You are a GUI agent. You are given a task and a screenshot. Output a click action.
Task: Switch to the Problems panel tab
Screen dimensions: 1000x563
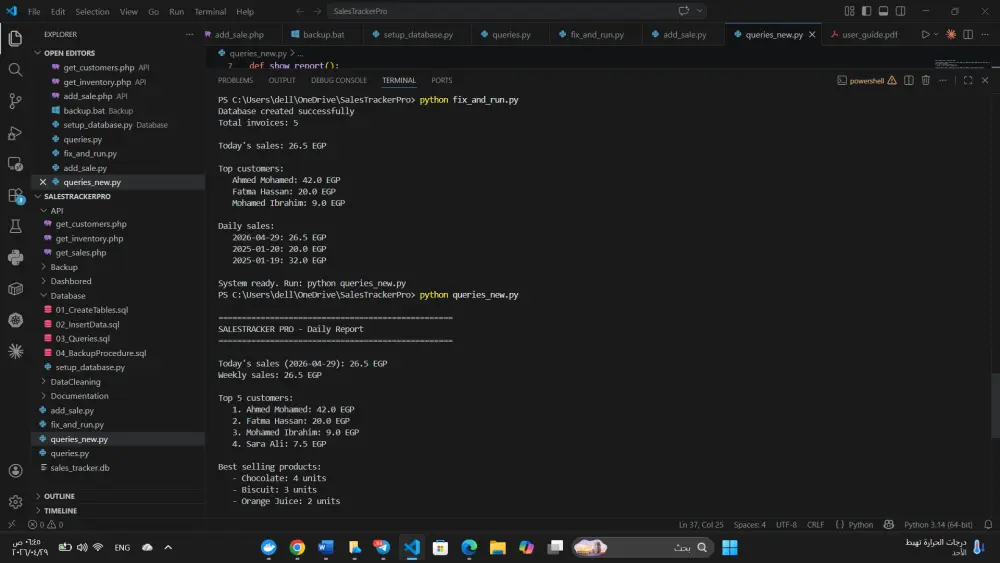pyautogui.click(x=235, y=80)
